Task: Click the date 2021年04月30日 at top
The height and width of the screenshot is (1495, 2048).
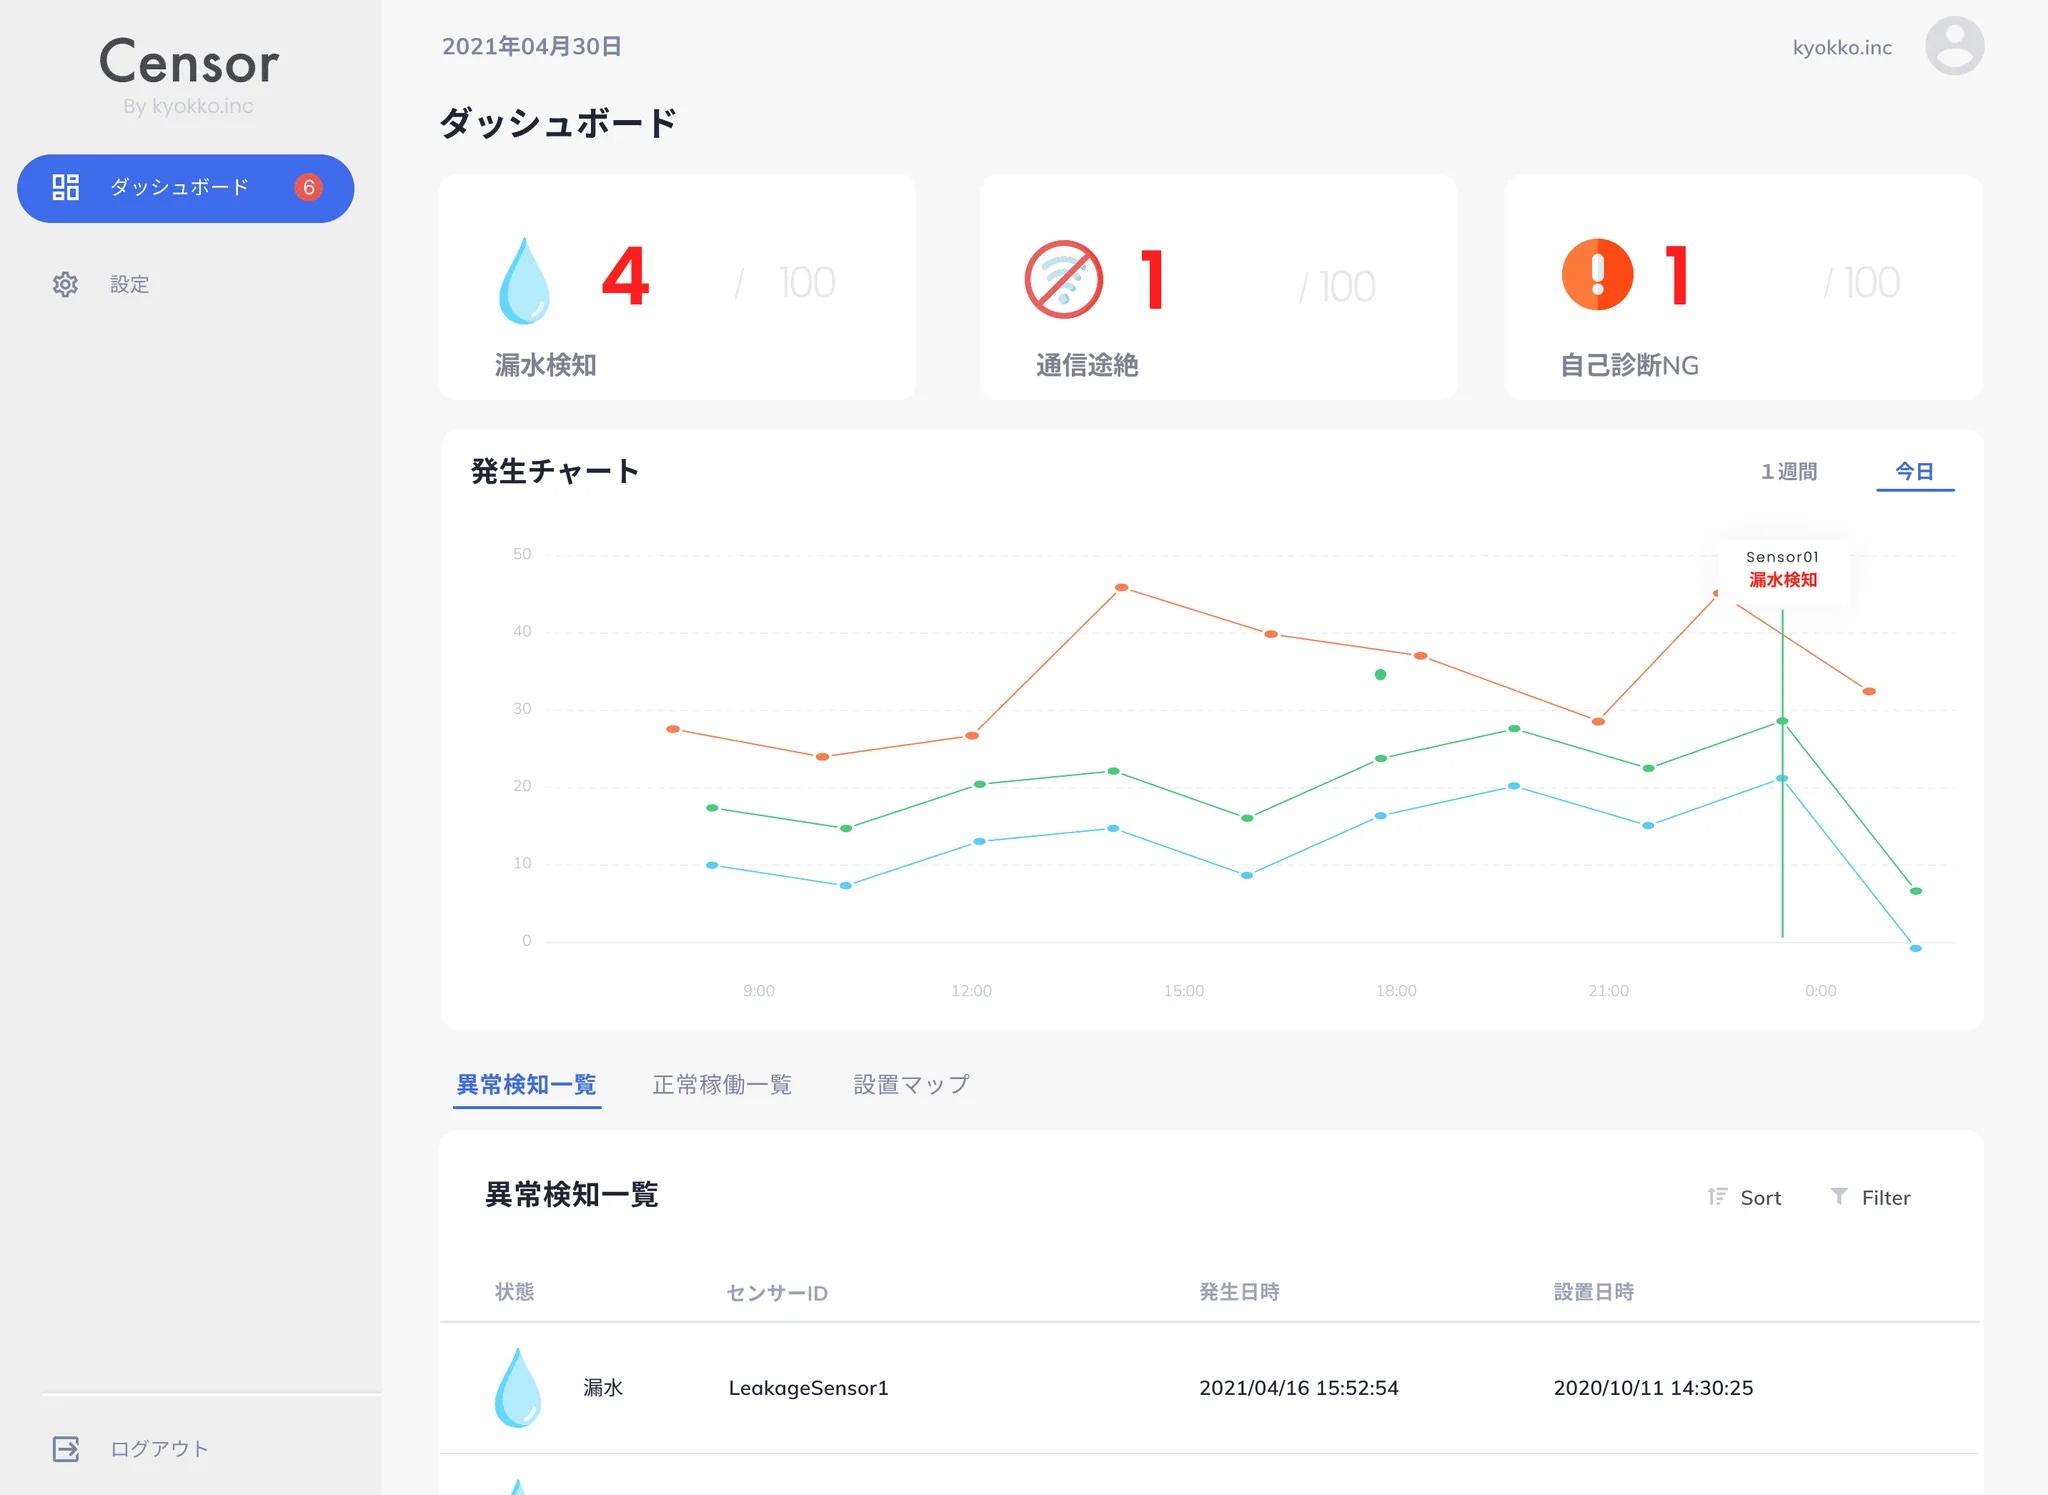Action: pos(532,46)
